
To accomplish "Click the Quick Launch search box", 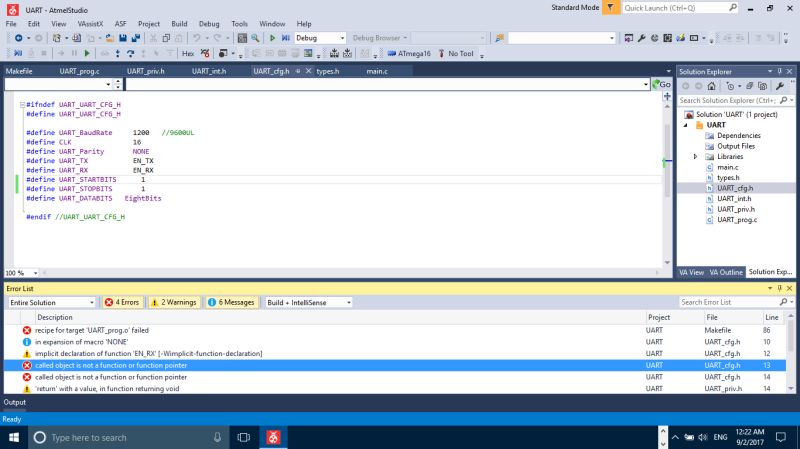I will (675, 8).
